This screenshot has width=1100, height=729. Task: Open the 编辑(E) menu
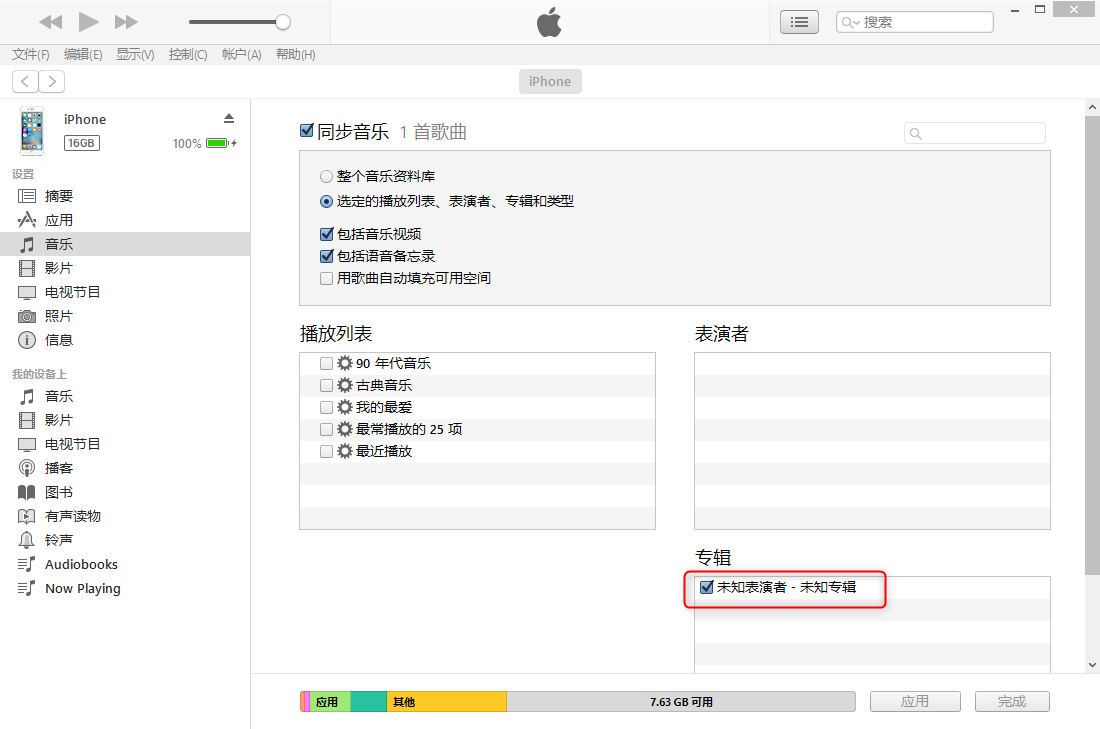[x=83, y=54]
